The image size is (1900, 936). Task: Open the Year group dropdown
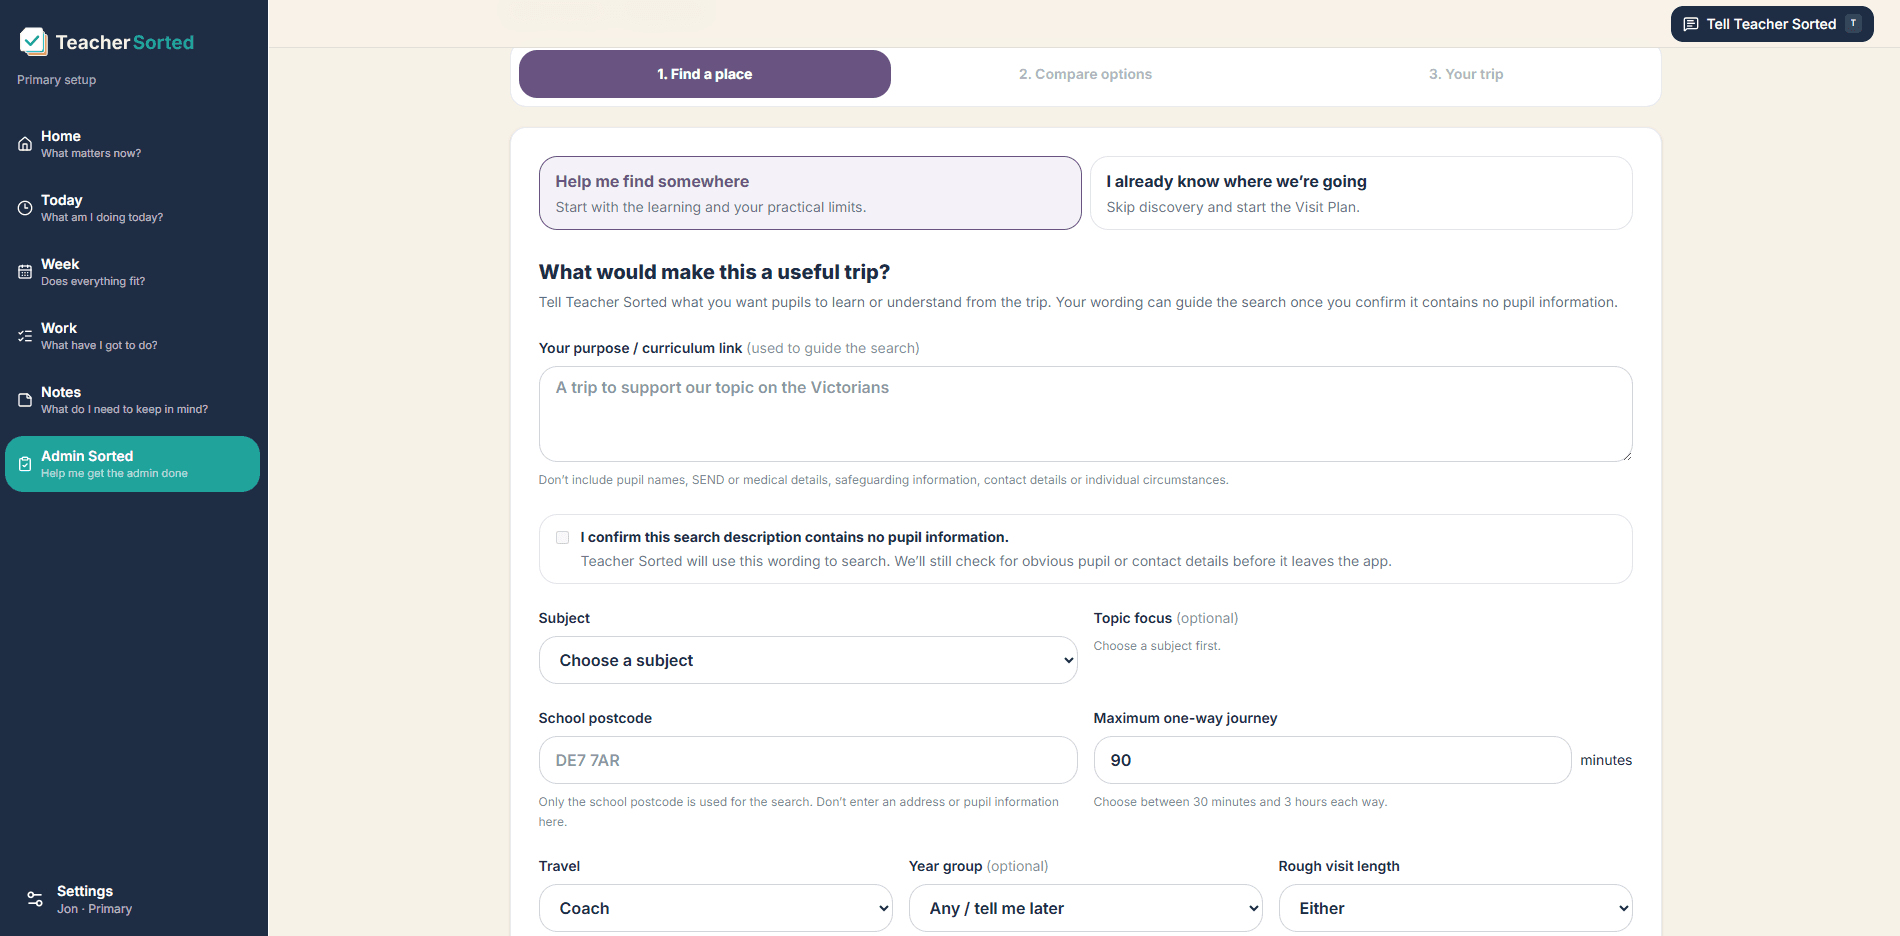[x=1086, y=908]
